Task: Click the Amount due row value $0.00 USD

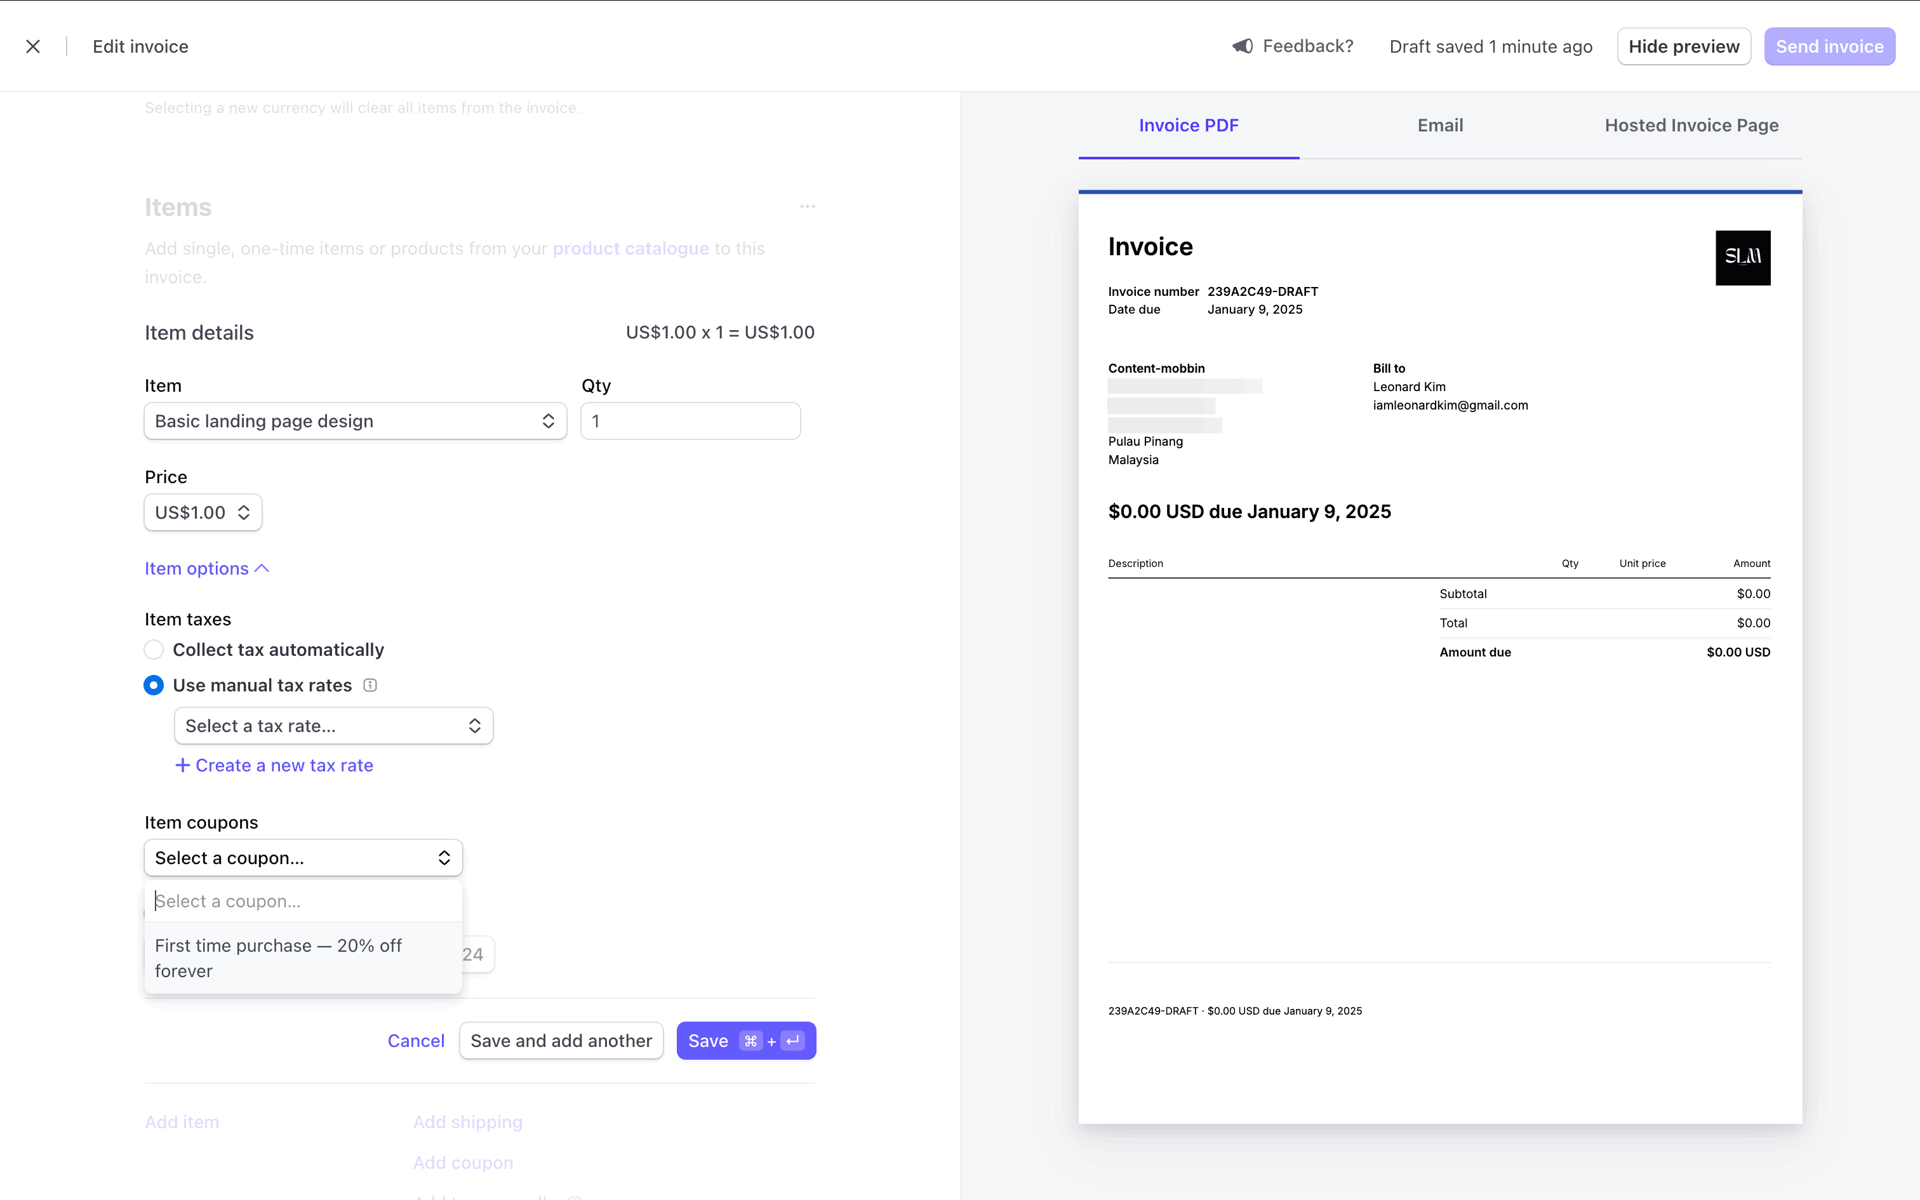Action: click(1738, 652)
